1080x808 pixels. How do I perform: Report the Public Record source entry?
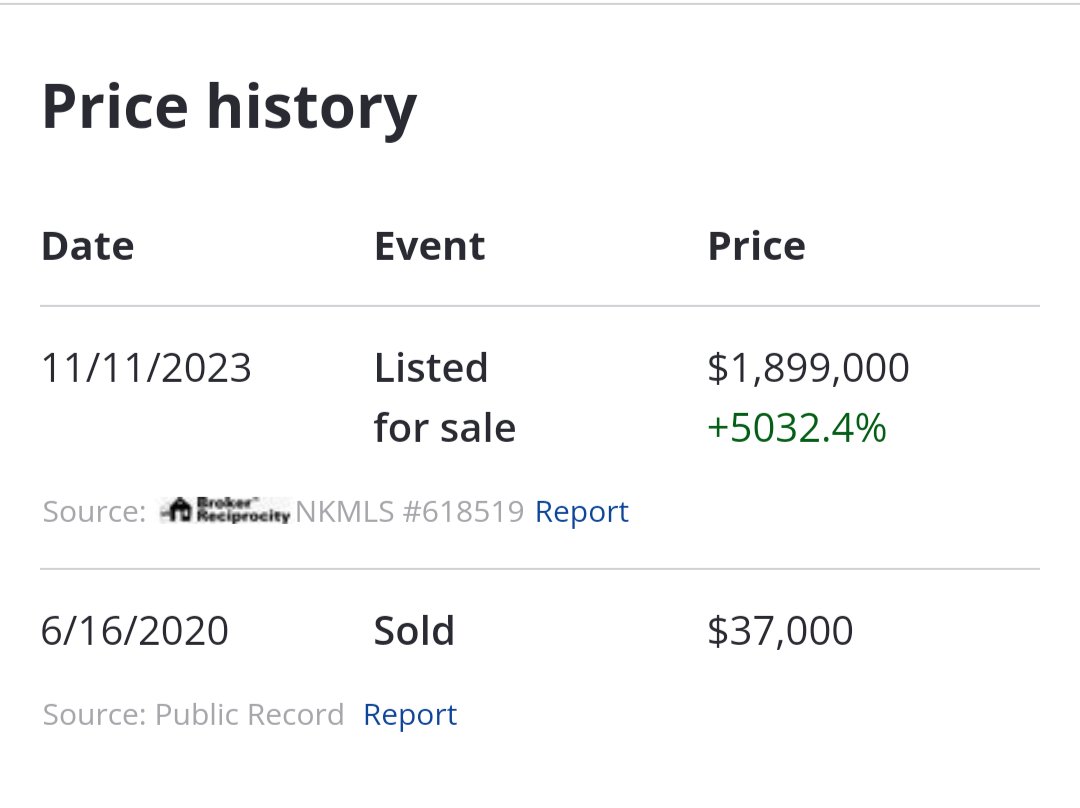tap(410, 715)
